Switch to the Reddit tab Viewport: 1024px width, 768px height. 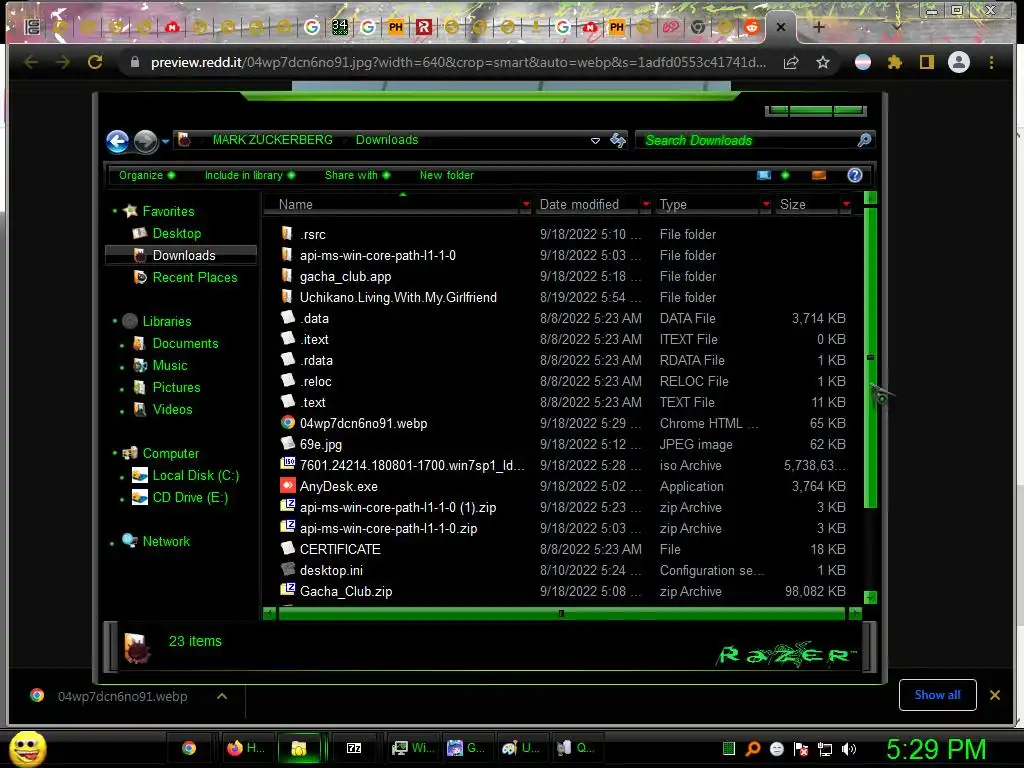click(752, 27)
